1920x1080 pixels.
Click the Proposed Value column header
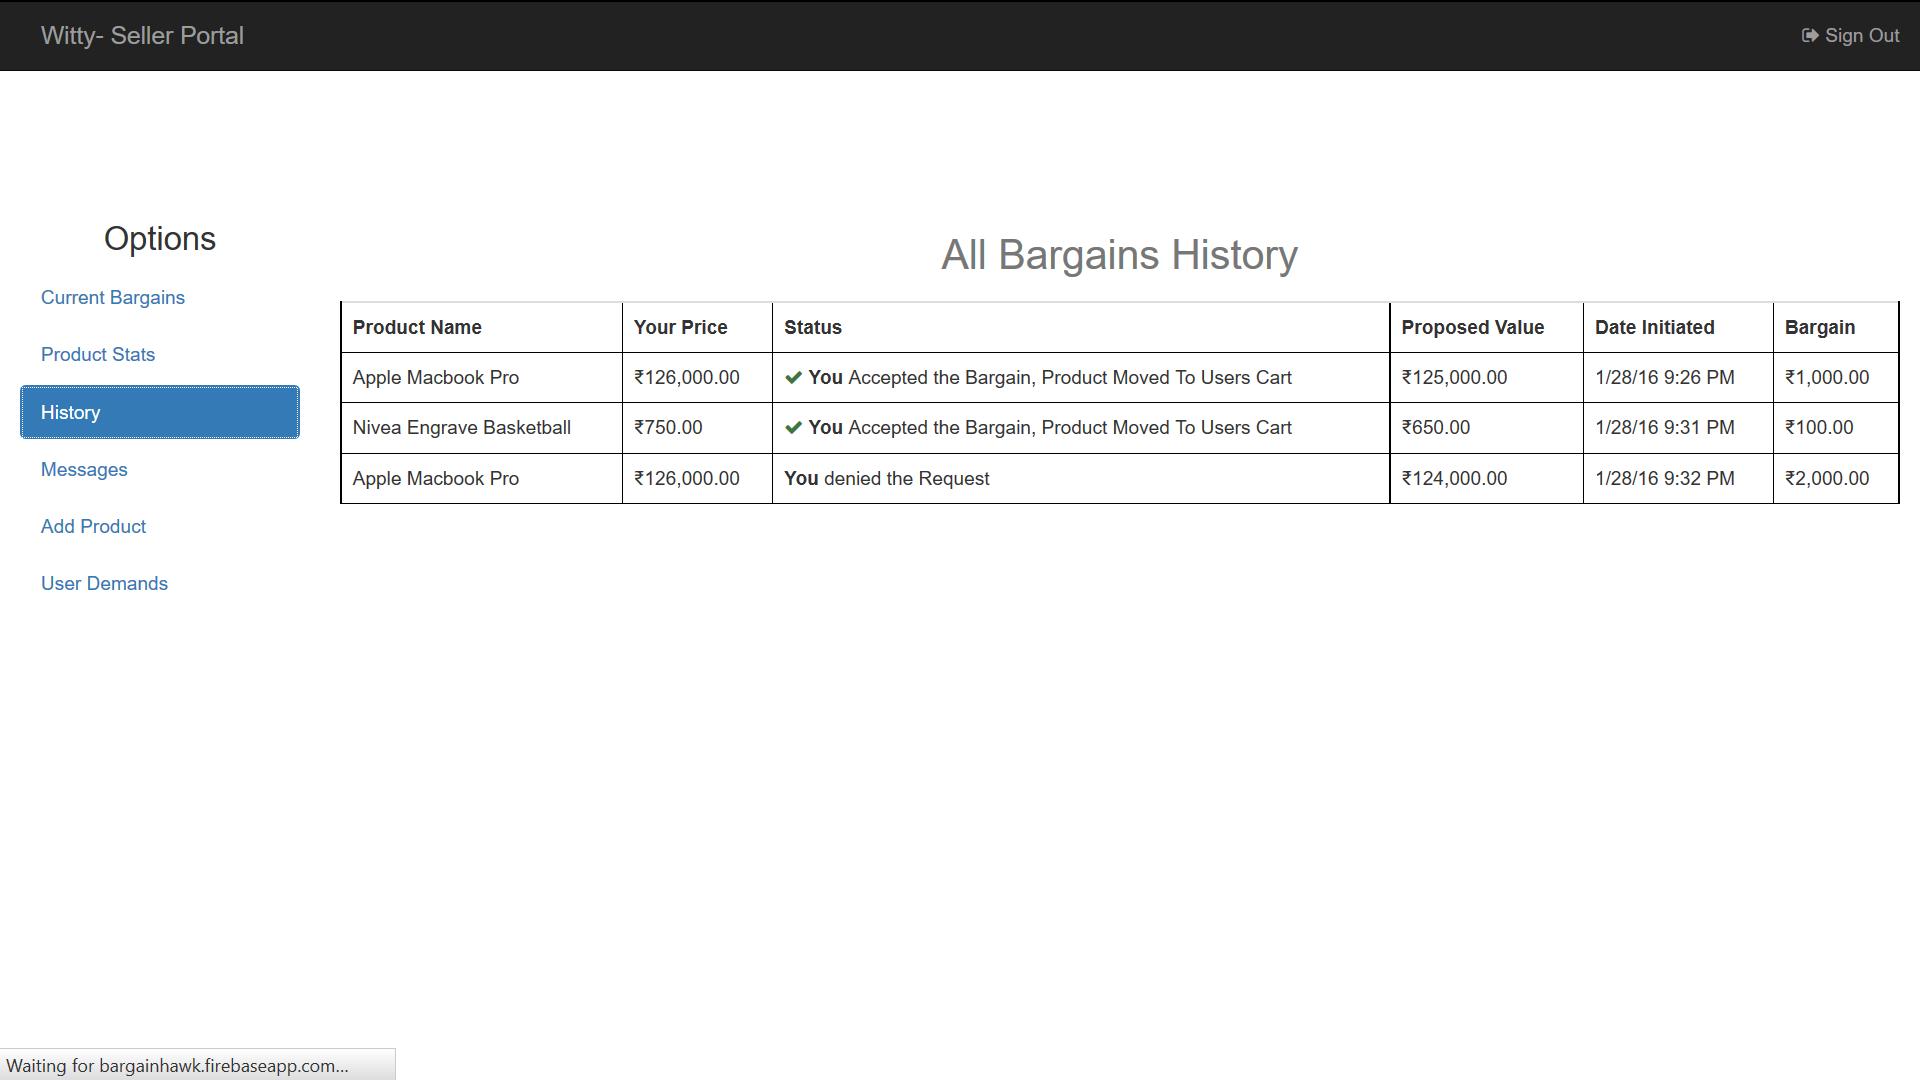click(1472, 328)
